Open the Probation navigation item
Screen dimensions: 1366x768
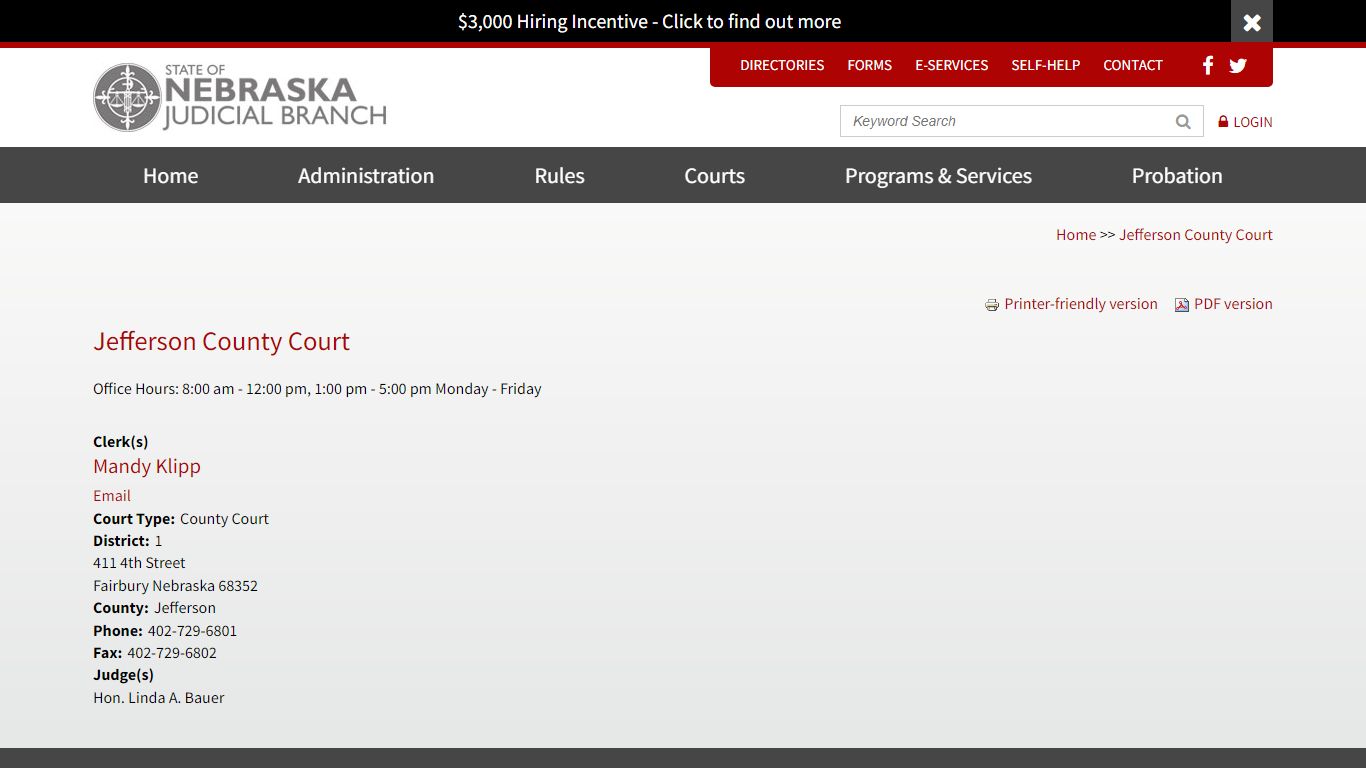[x=1177, y=175]
